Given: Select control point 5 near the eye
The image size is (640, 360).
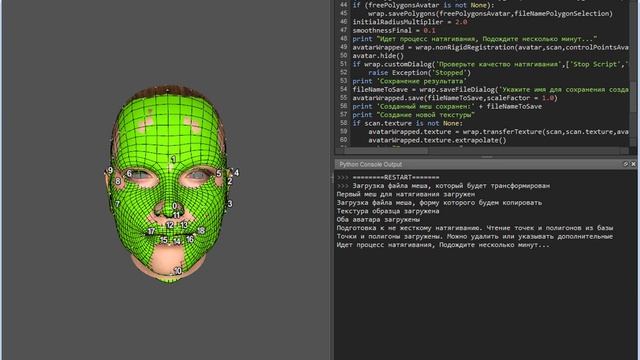Looking at the screenshot, I should (x=219, y=173).
